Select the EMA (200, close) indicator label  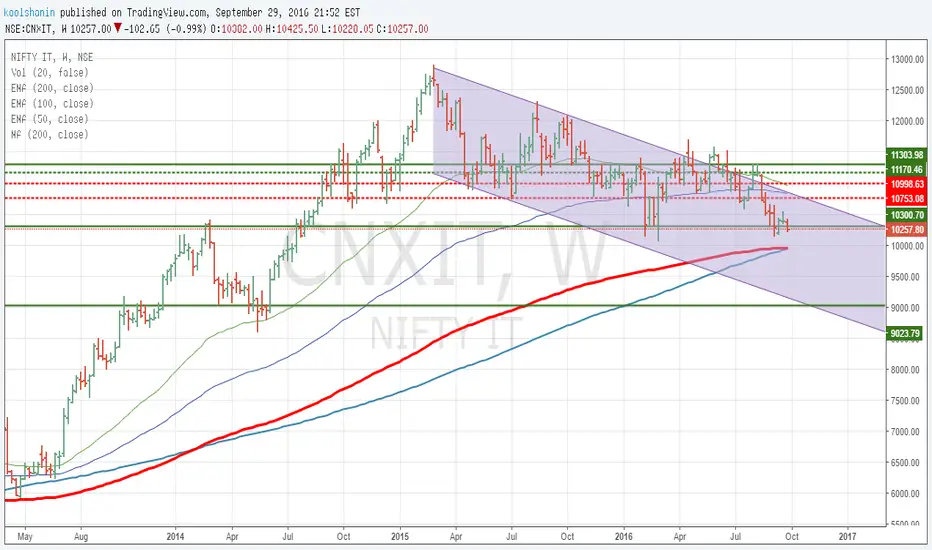tap(52, 88)
